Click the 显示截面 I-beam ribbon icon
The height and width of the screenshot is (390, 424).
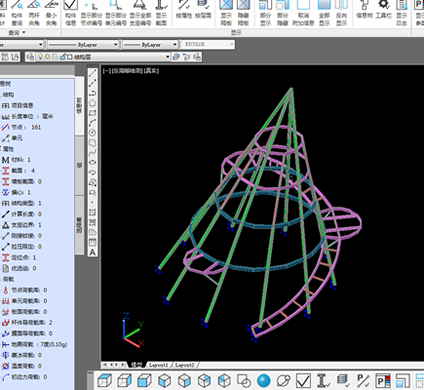[161, 13]
